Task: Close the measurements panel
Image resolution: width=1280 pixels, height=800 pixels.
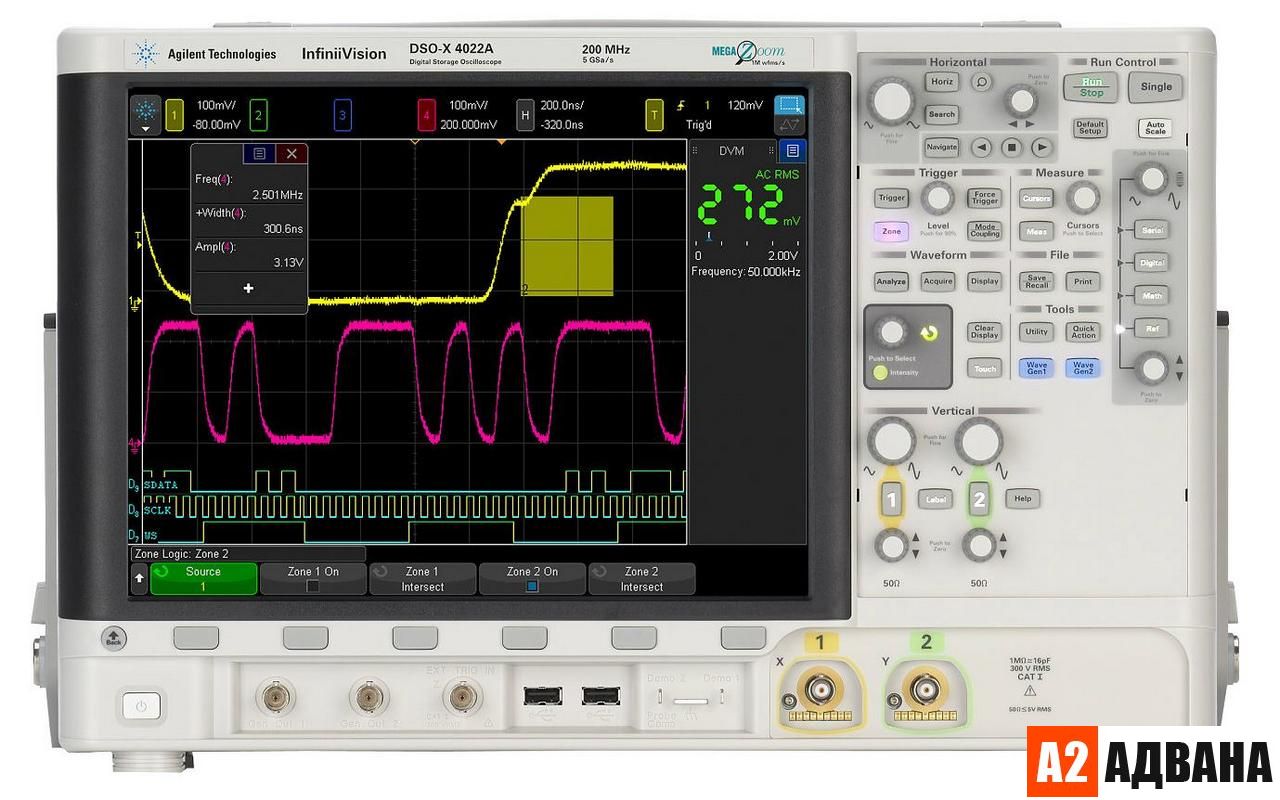Action: point(291,153)
